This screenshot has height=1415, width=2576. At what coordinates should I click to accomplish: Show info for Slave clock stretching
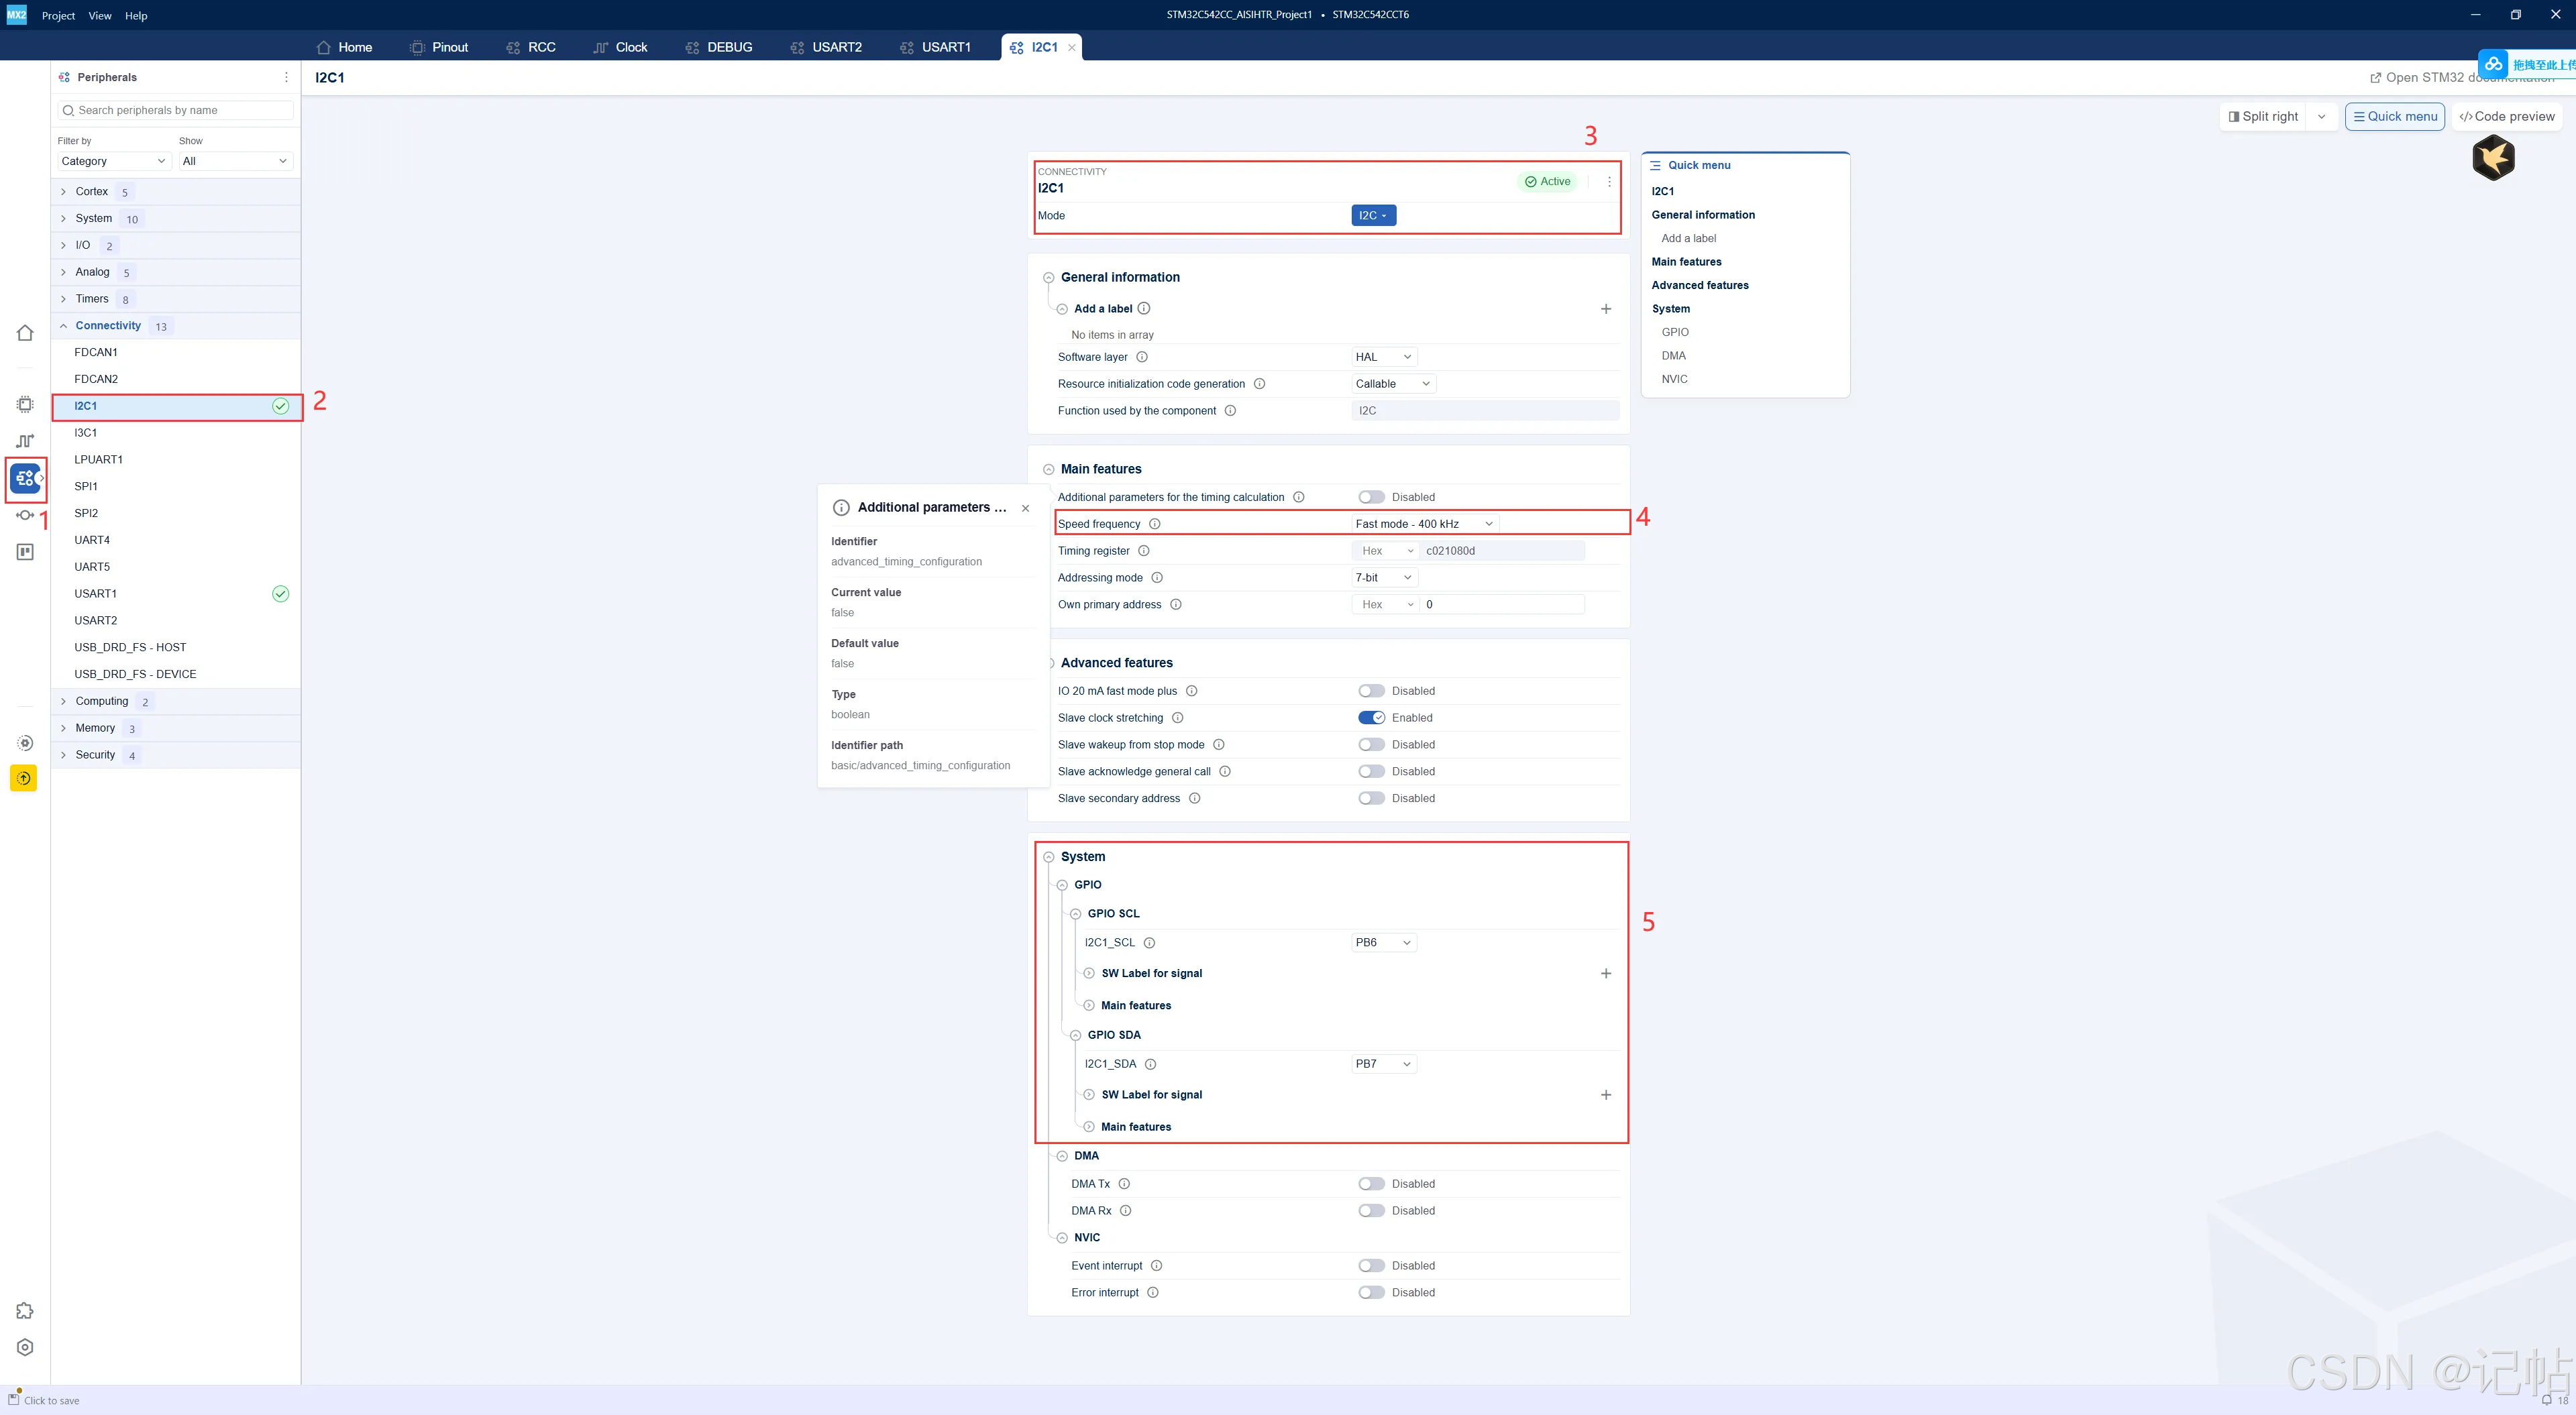coord(1178,718)
